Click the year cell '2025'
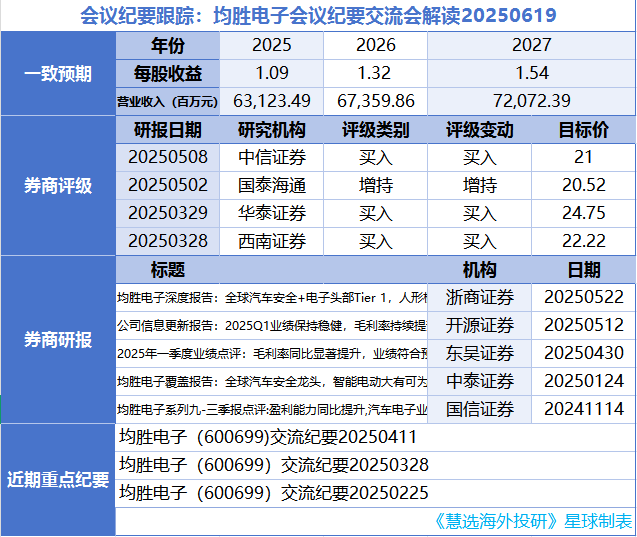This screenshot has height=537, width=637. pyautogui.click(x=271, y=45)
